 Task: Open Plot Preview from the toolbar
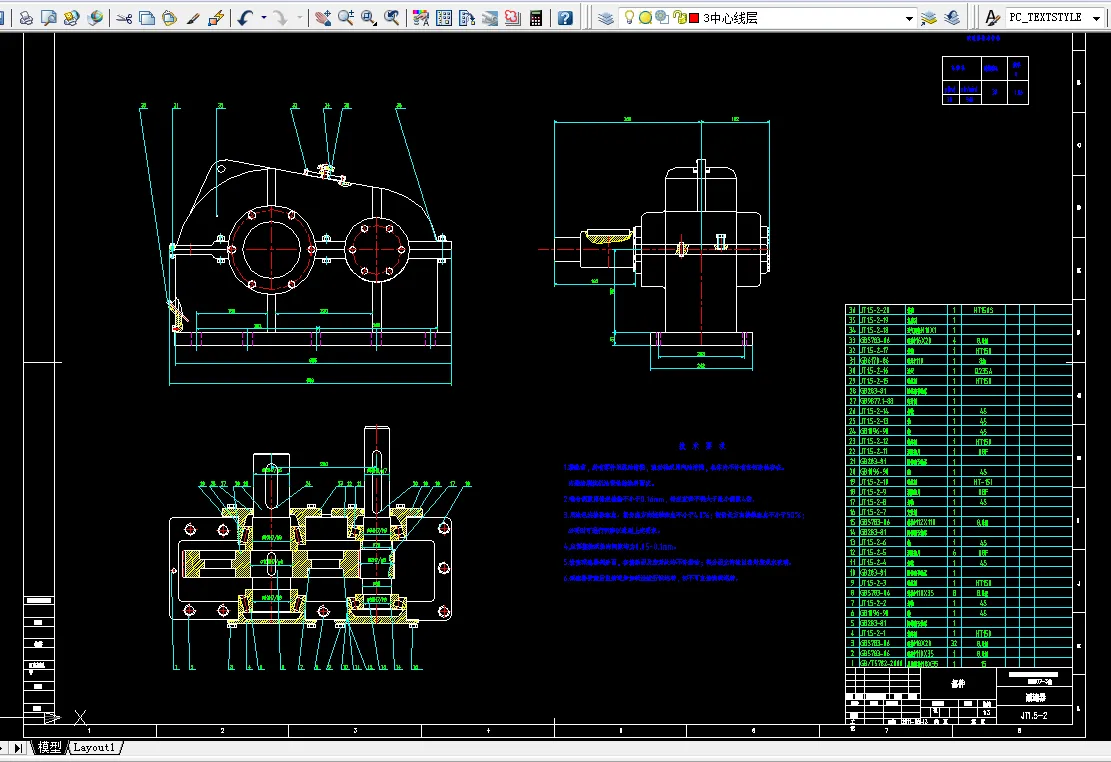click(49, 18)
